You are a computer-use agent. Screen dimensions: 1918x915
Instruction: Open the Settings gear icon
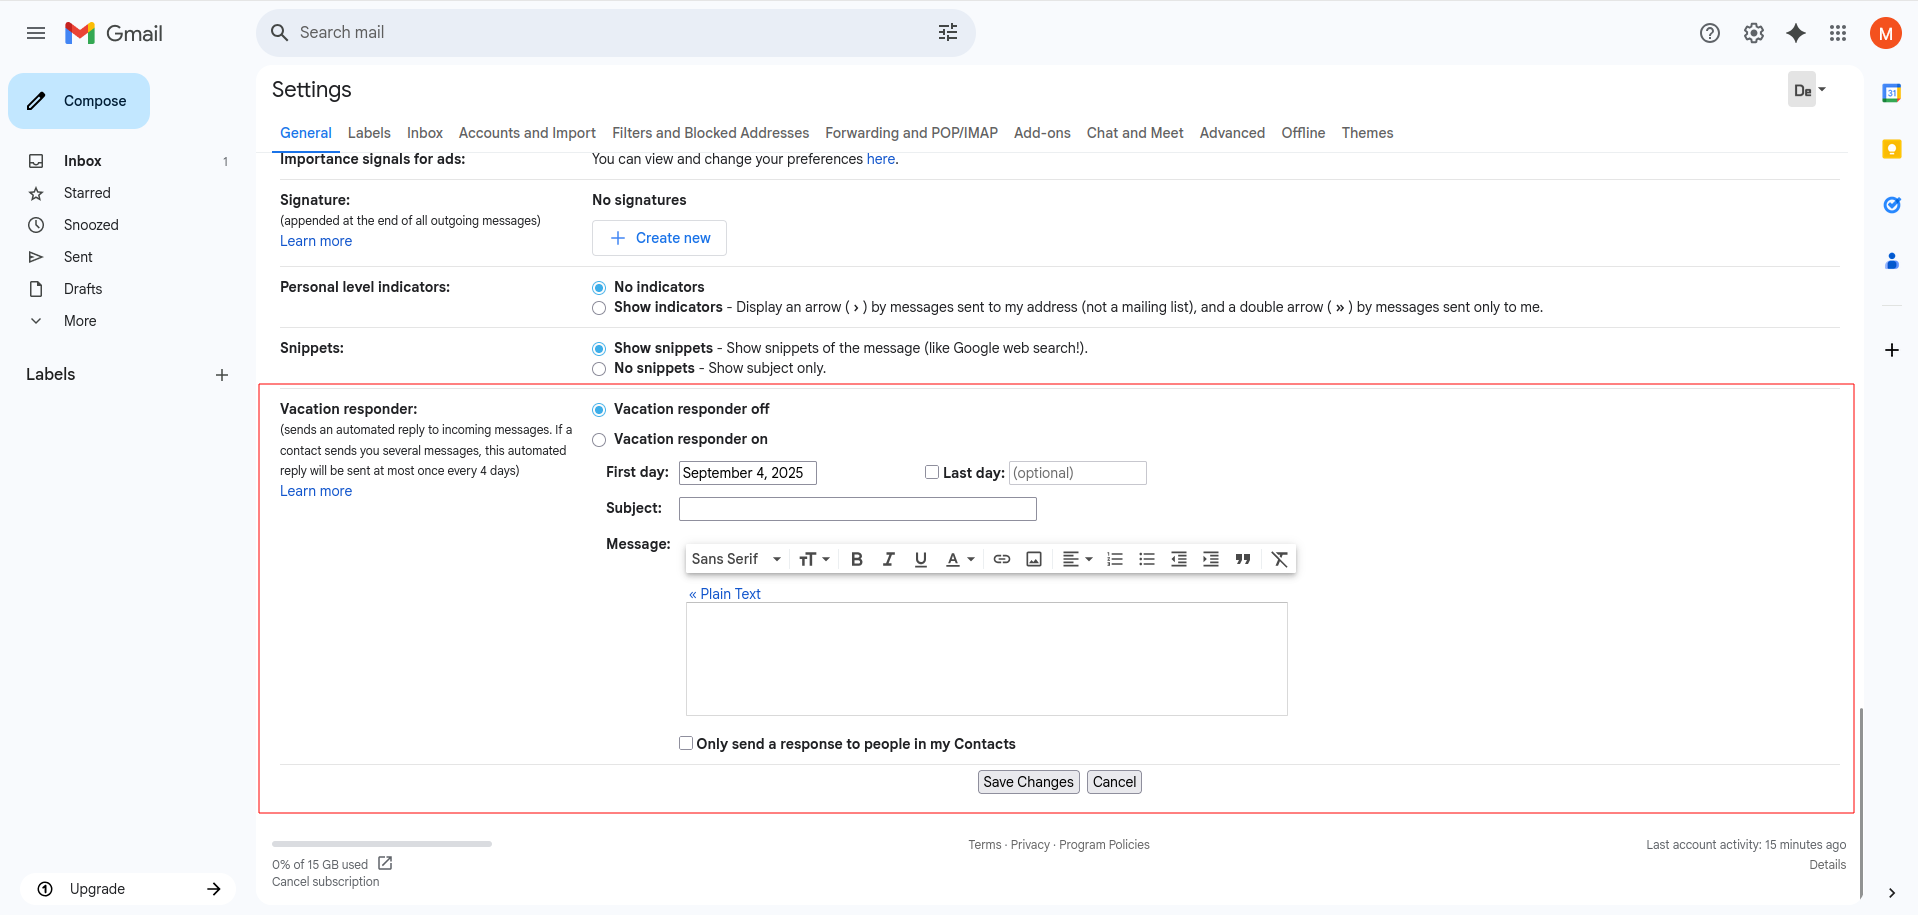click(x=1753, y=32)
